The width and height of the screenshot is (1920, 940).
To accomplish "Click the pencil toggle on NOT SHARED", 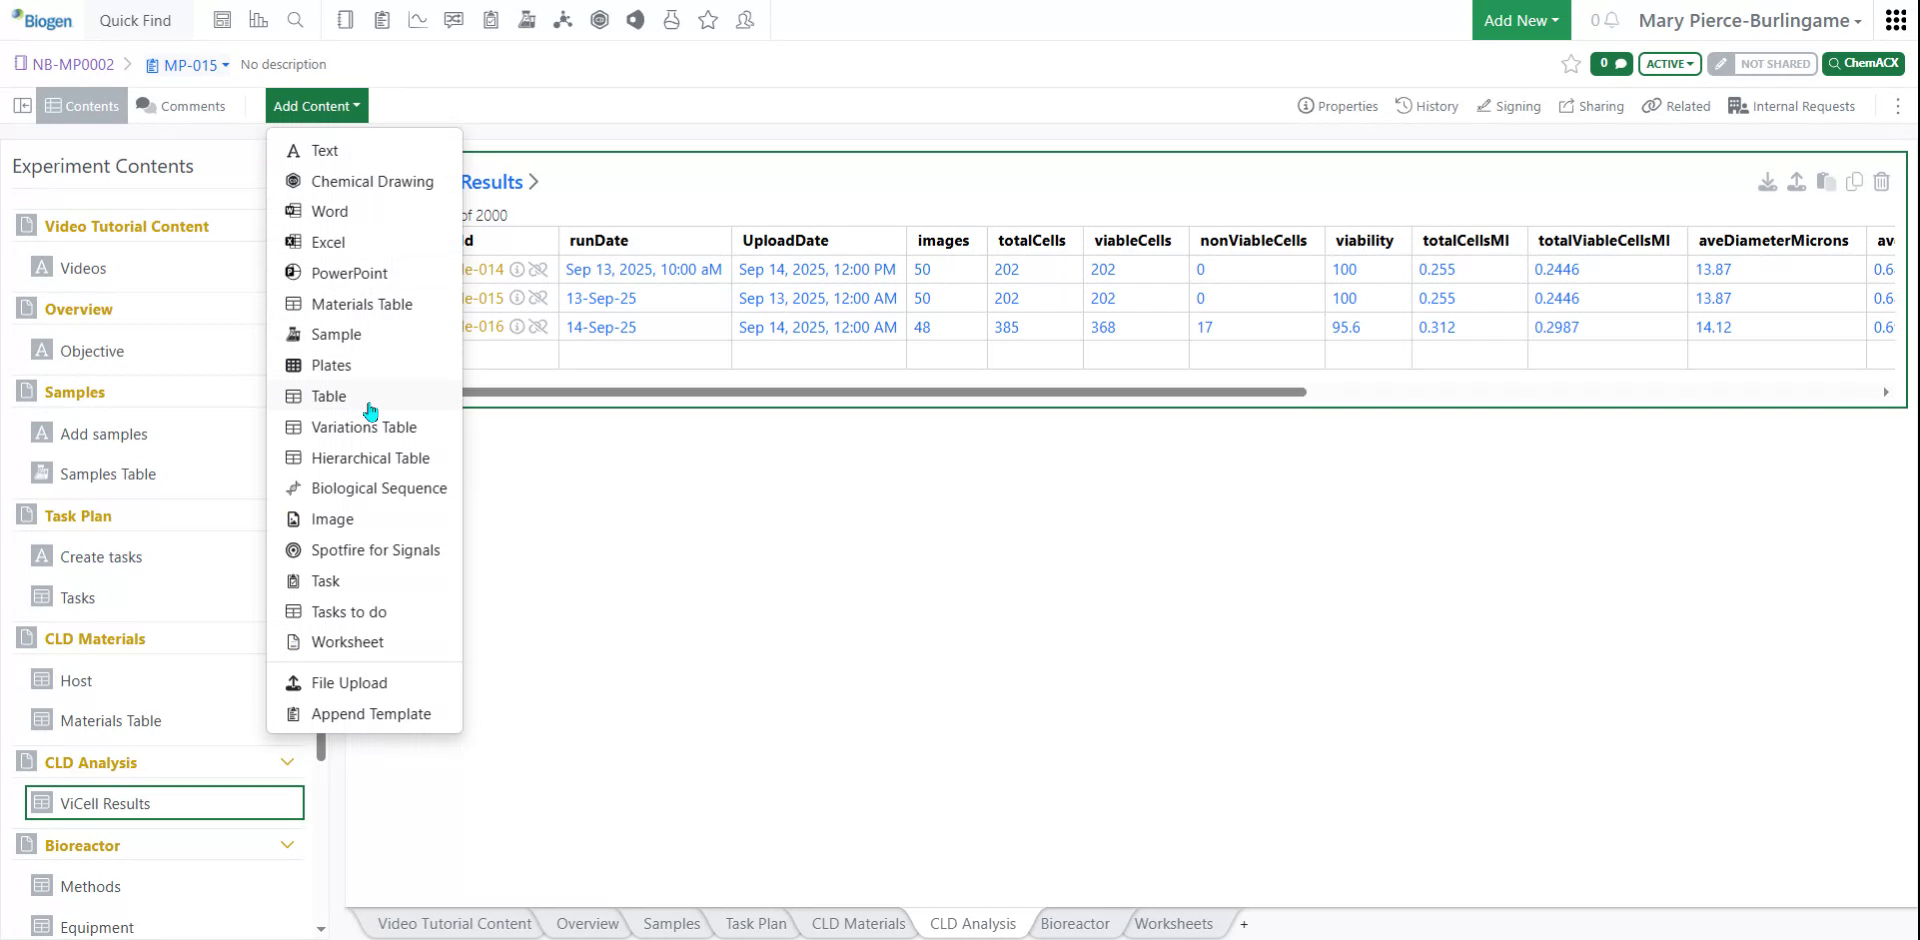I will click(x=1720, y=63).
